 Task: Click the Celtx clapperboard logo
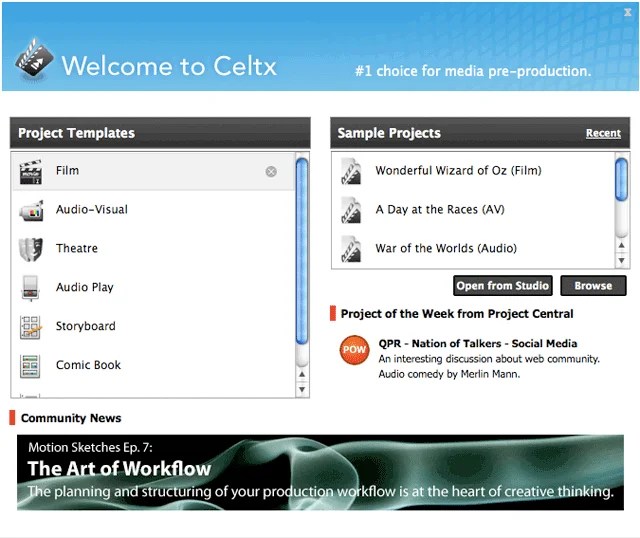pyautogui.click(x=34, y=58)
